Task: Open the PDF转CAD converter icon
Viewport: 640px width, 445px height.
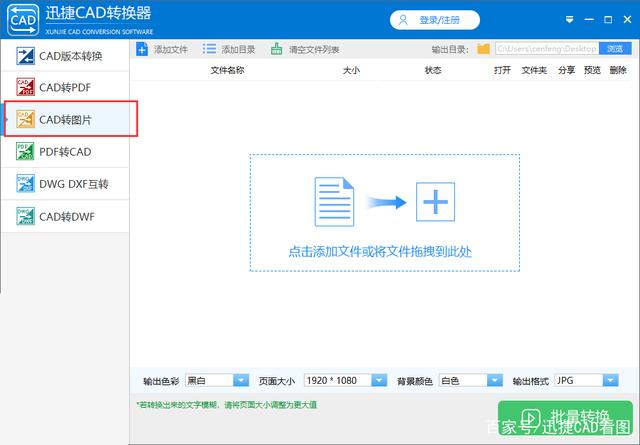Action: tap(25, 151)
